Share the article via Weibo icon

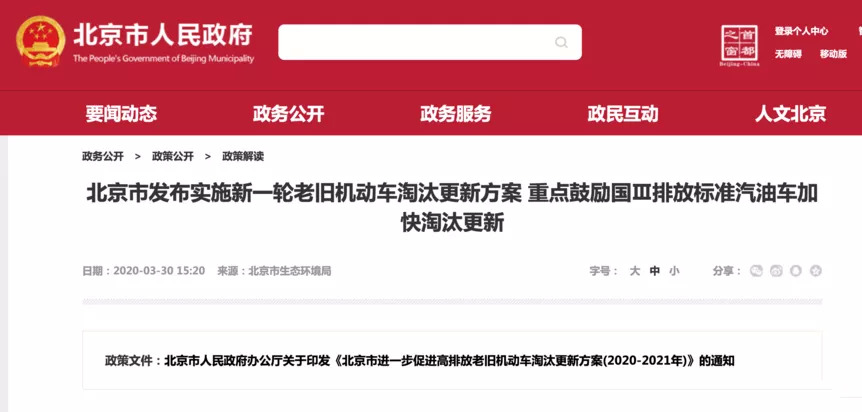tap(776, 271)
